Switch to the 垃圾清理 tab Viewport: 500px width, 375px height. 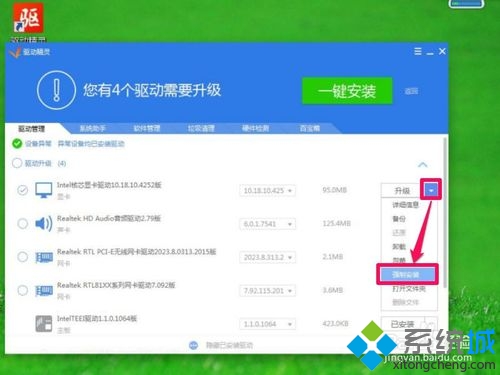(x=201, y=129)
